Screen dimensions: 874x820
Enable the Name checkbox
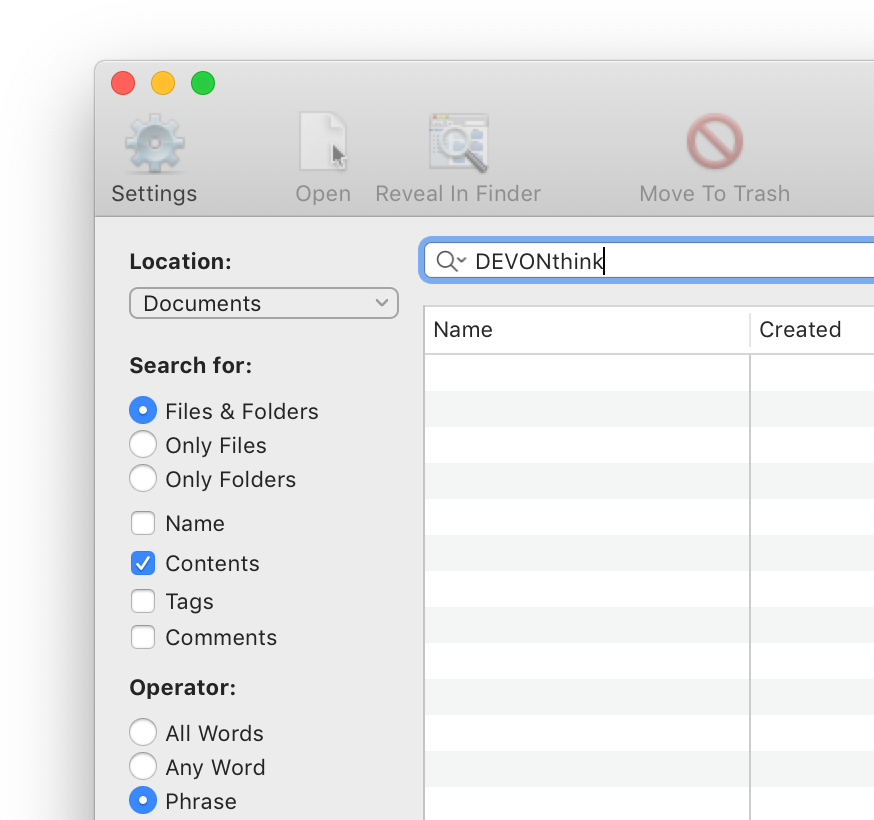coord(143,523)
